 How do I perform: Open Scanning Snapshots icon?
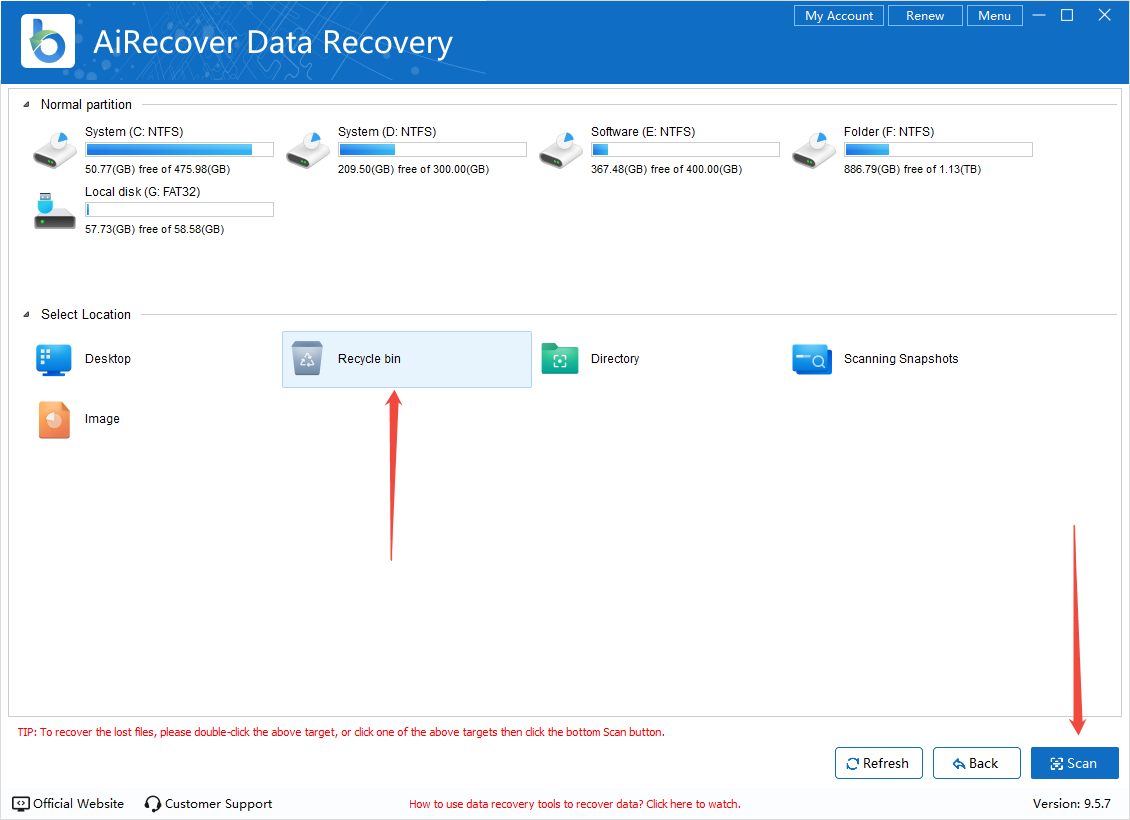[x=812, y=360]
